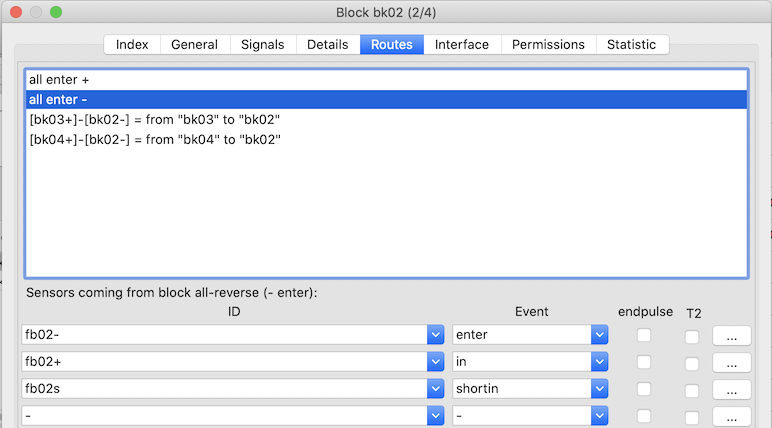Open the General tab
This screenshot has width=772, height=428.
pyautogui.click(x=194, y=45)
